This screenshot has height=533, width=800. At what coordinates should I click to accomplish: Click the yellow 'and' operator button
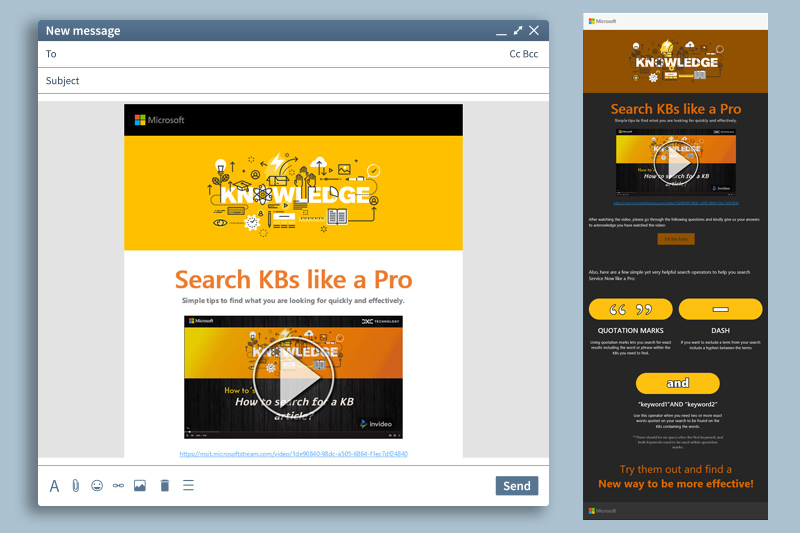point(677,383)
